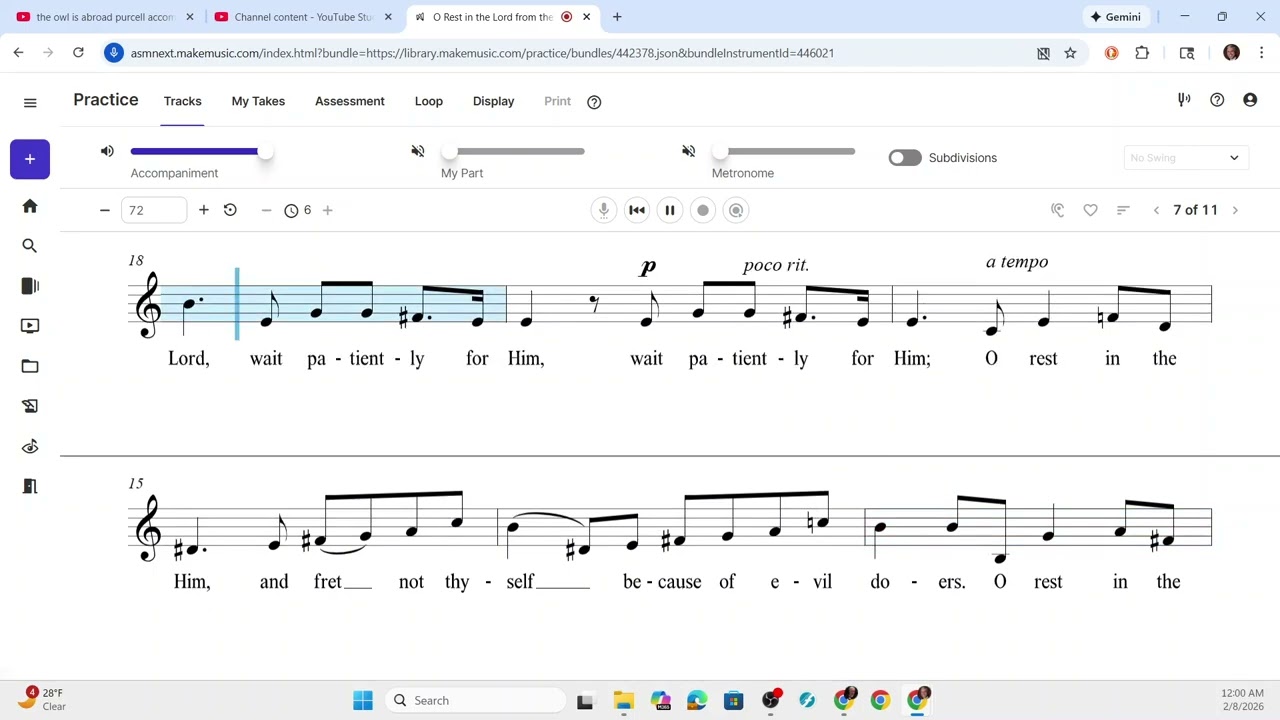Click the Windows taskbar Search box
The height and width of the screenshot is (720, 1280).
coord(476,700)
